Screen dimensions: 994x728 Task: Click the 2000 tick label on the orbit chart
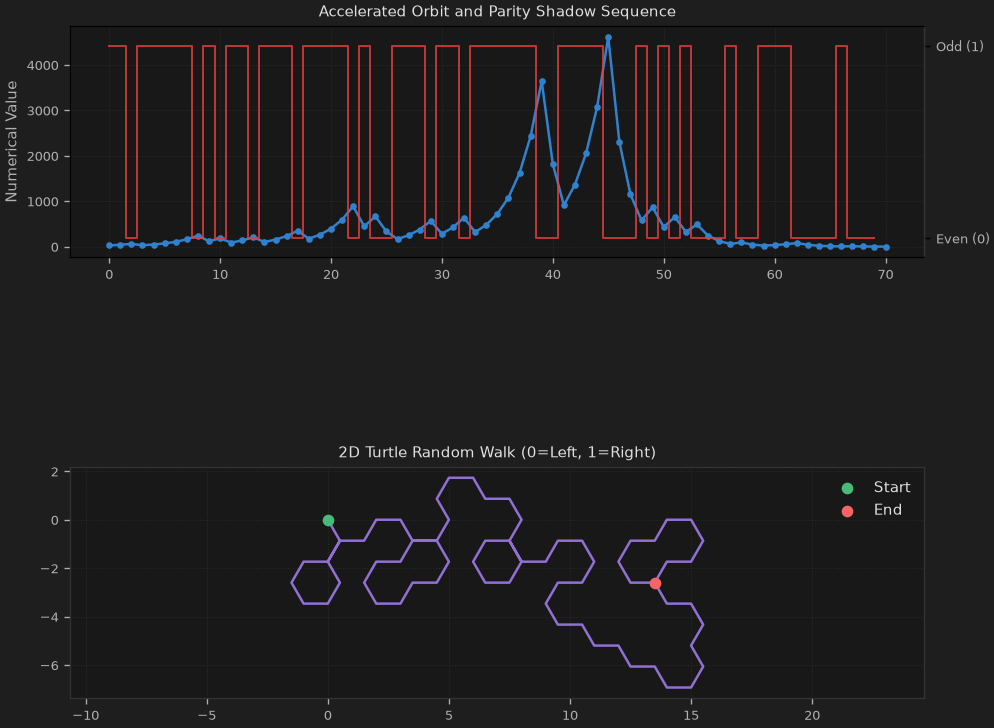(x=43, y=157)
